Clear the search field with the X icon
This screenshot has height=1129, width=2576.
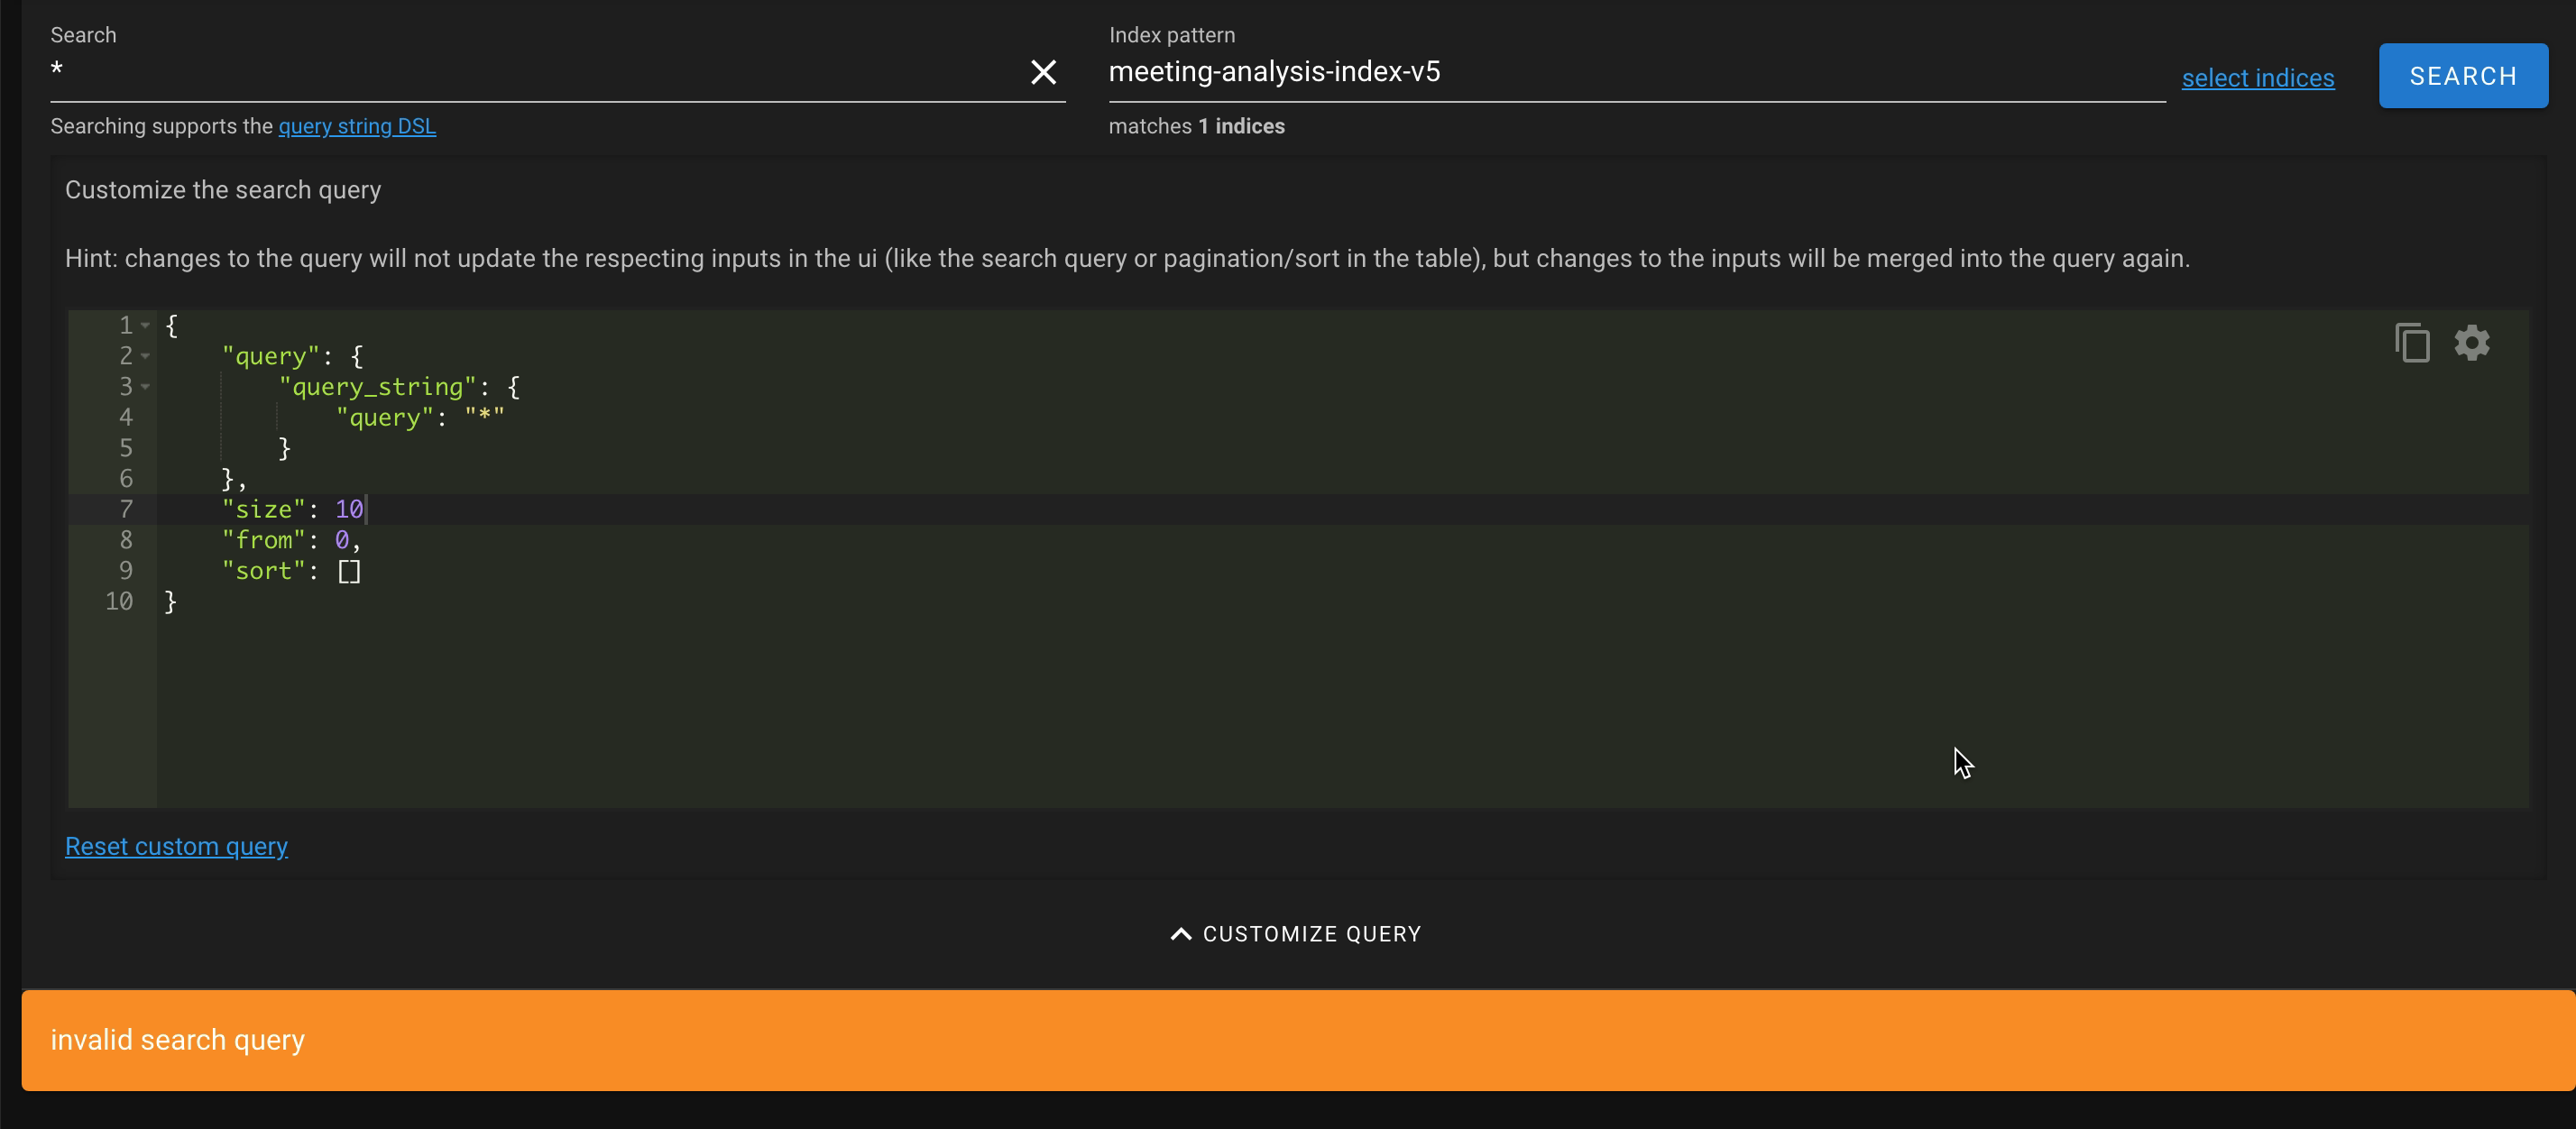(x=1043, y=71)
